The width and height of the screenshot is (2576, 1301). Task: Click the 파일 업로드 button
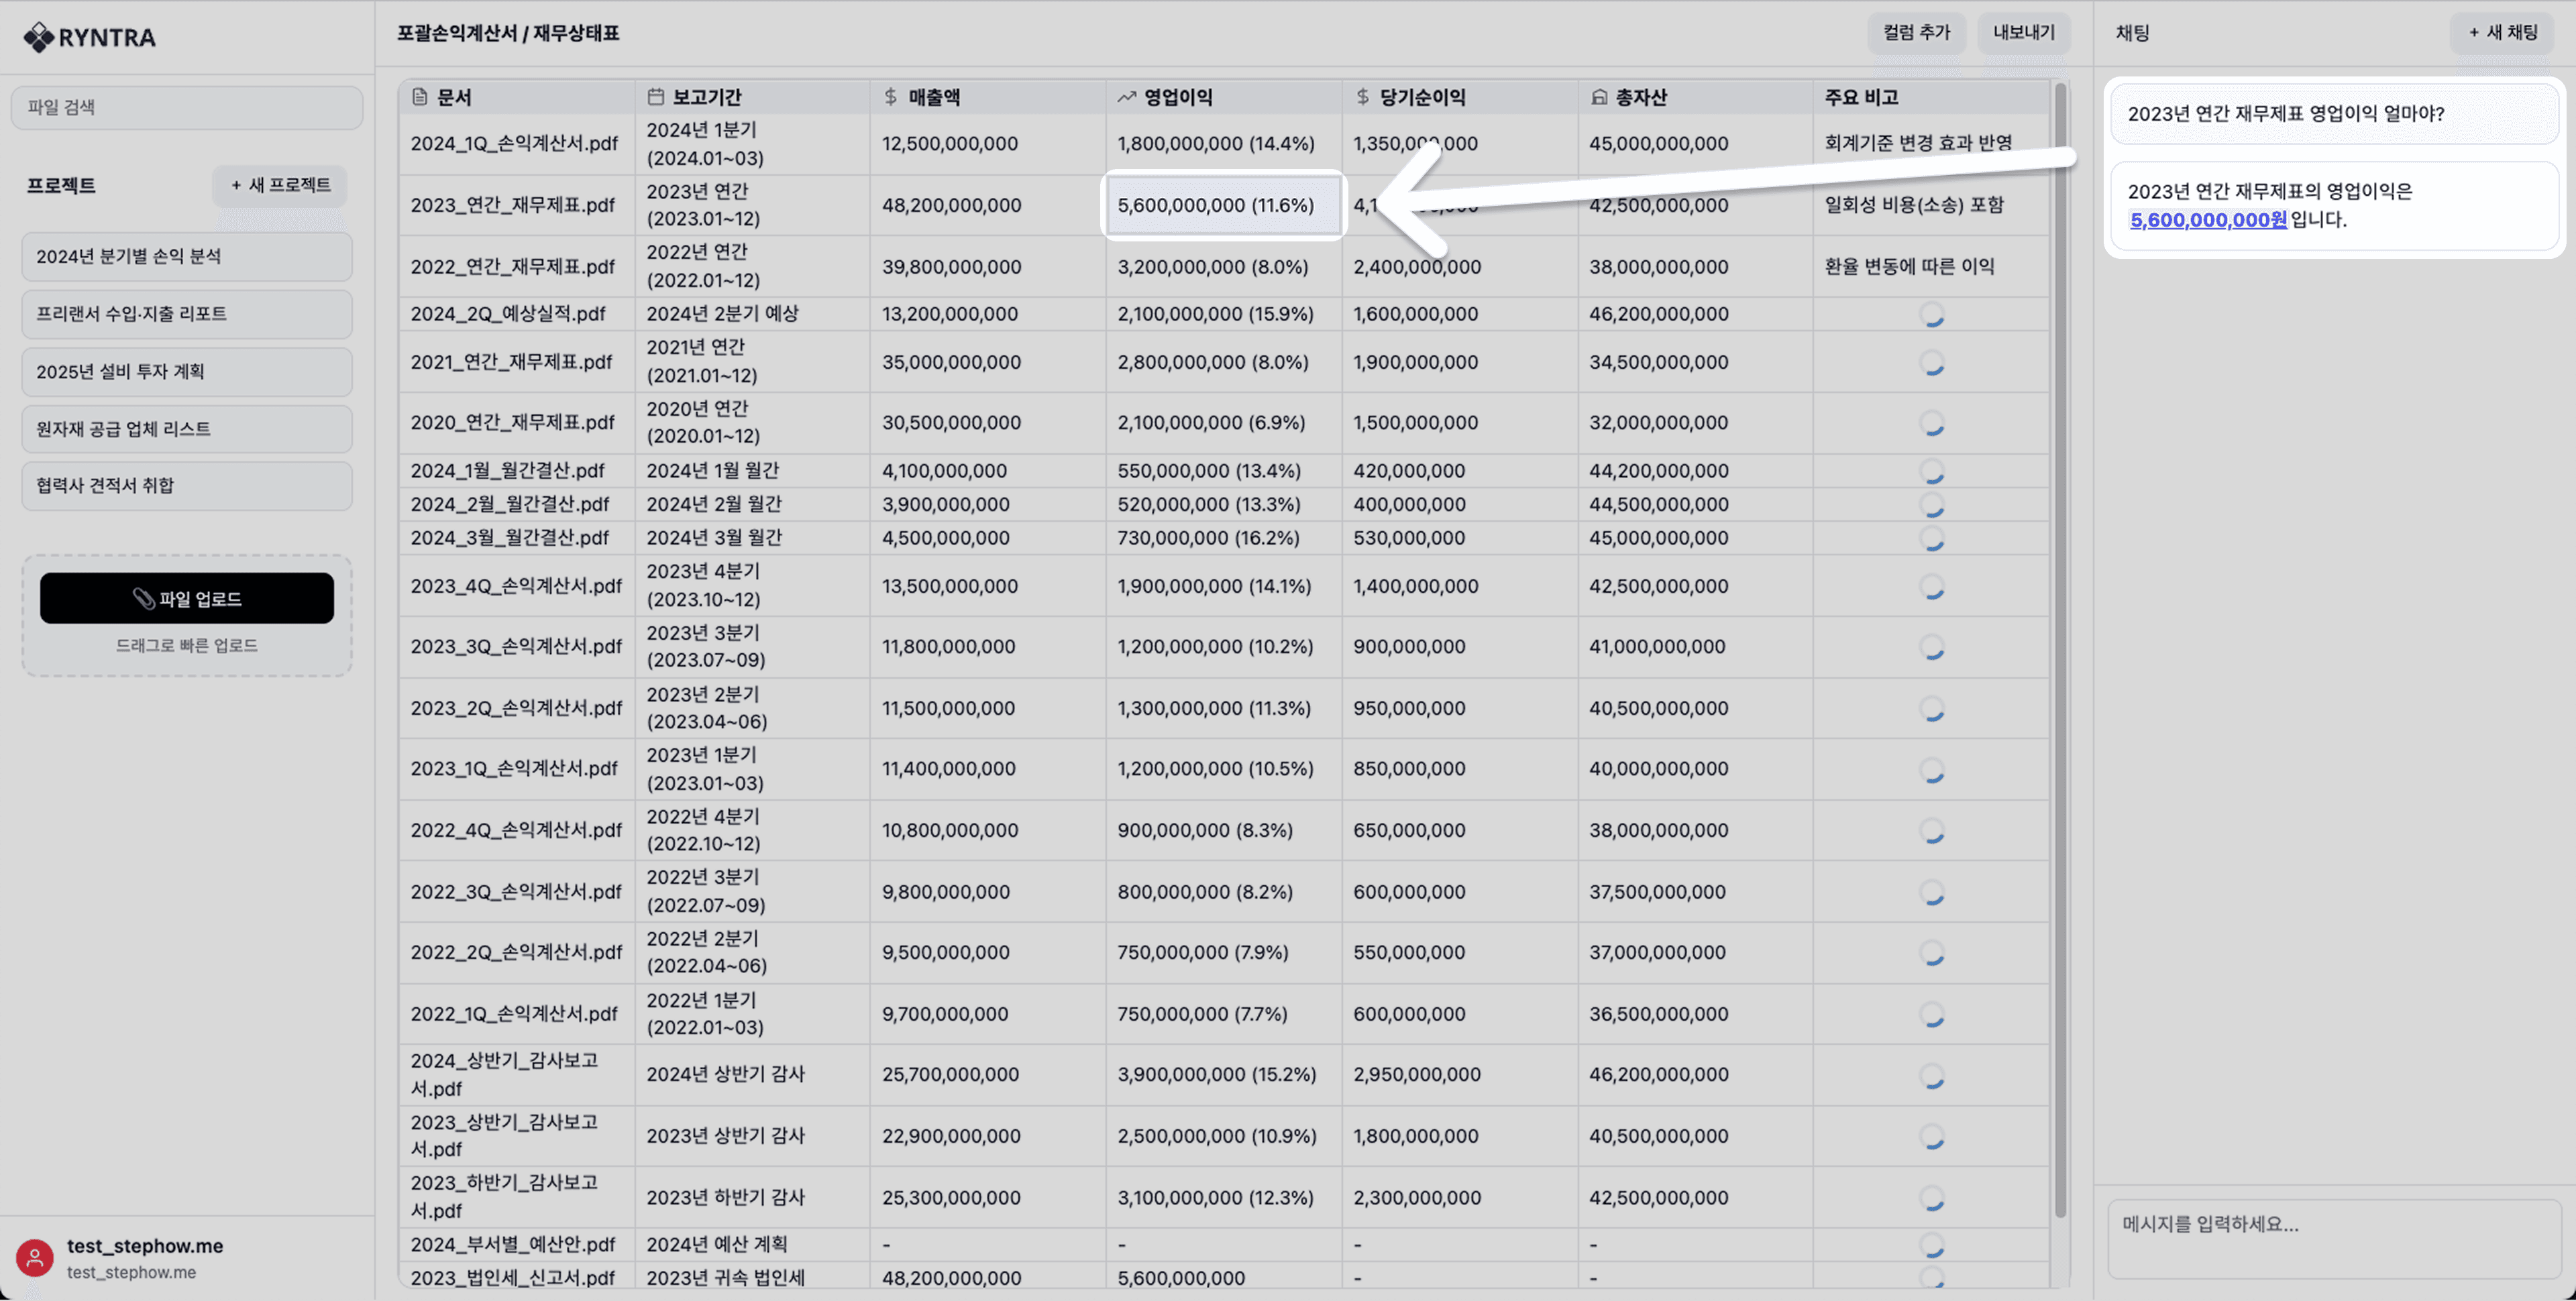pyautogui.click(x=187, y=598)
